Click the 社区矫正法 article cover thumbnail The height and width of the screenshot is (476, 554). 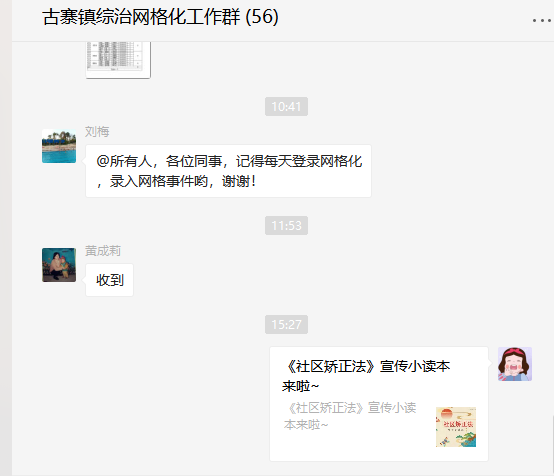coord(456,427)
